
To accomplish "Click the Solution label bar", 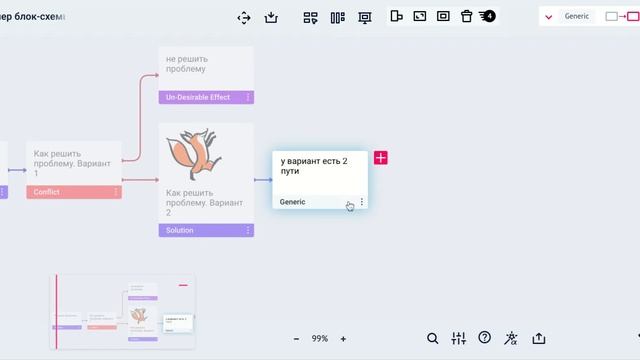I will point(206,230).
